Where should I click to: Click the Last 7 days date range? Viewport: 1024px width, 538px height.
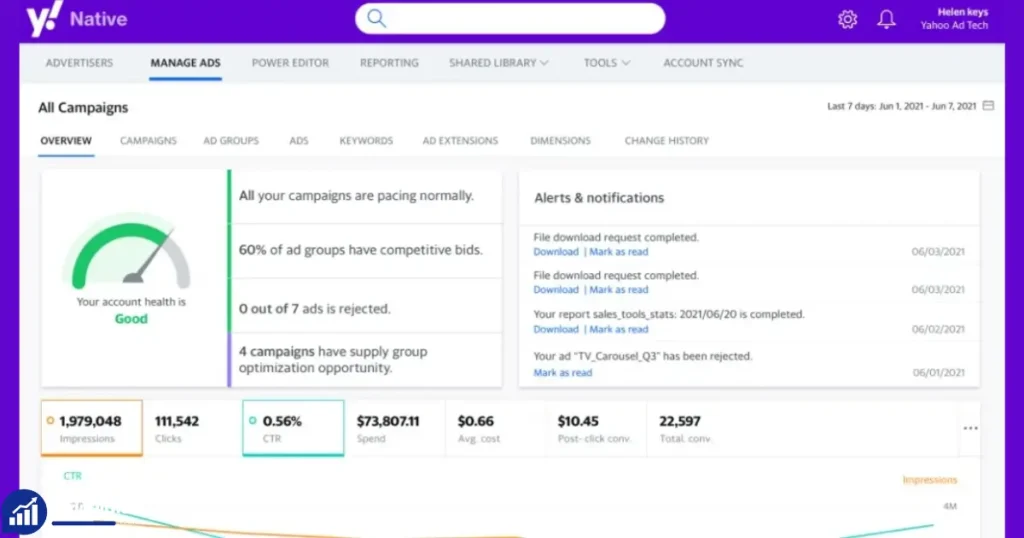click(901, 106)
